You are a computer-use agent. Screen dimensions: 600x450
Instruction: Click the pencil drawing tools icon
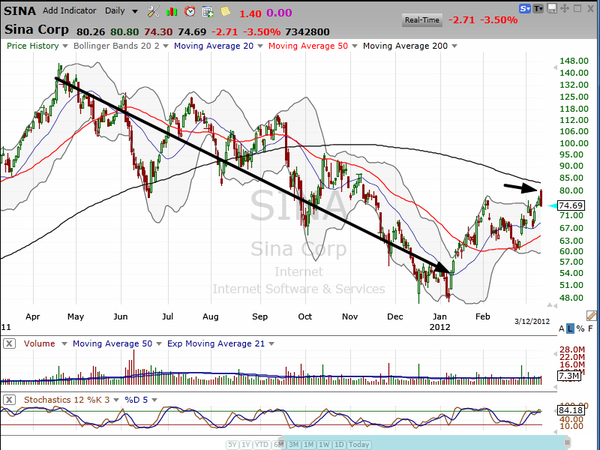[x=591, y=315]
